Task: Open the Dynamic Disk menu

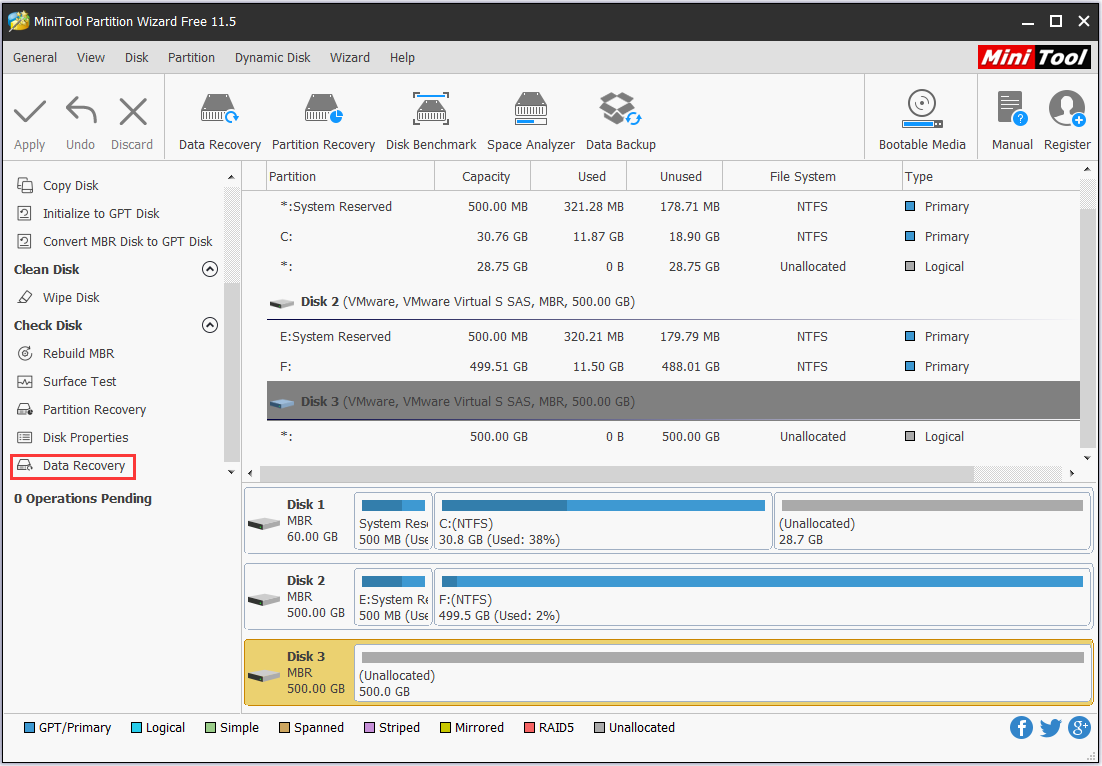Action: pyautogui.click(x=273, y=58)
